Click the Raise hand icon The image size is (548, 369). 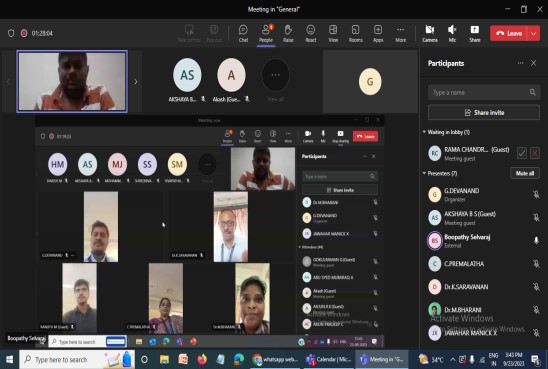click(288, 33)
